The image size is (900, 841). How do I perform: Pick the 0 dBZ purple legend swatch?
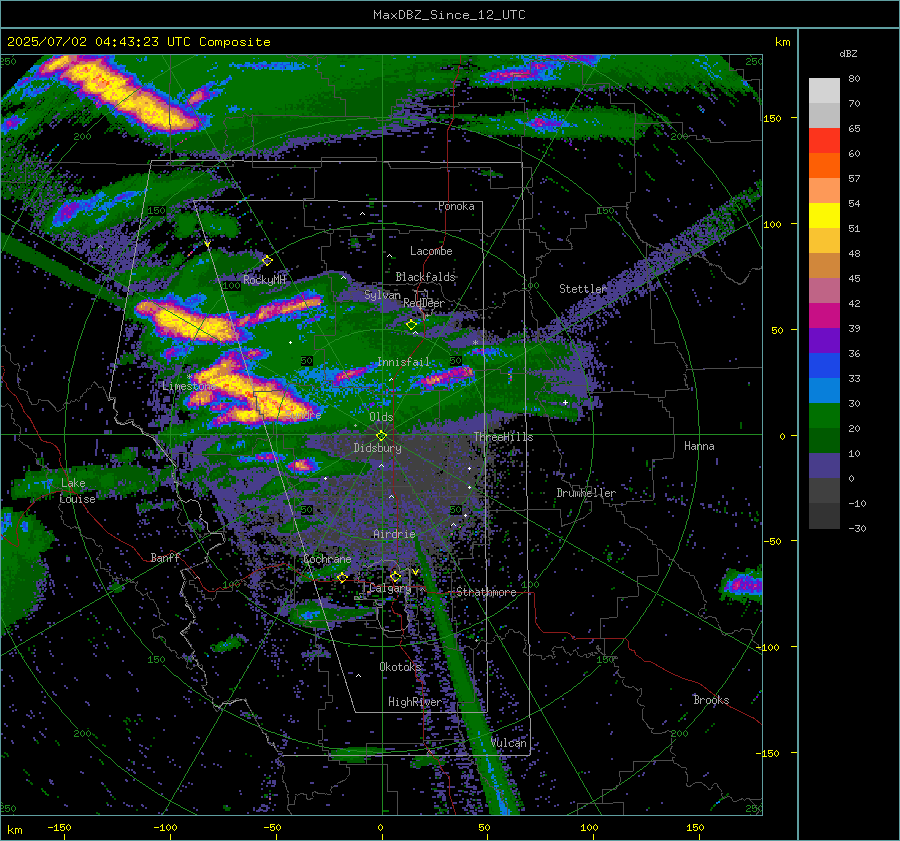(824, 465)
